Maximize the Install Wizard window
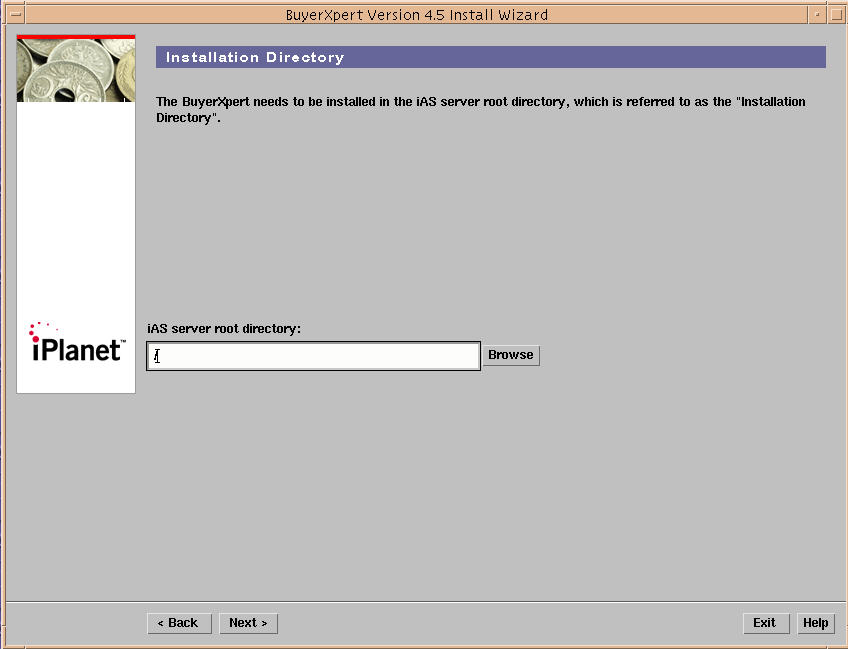This screenshot has width=848, height=649. [836, 14]
